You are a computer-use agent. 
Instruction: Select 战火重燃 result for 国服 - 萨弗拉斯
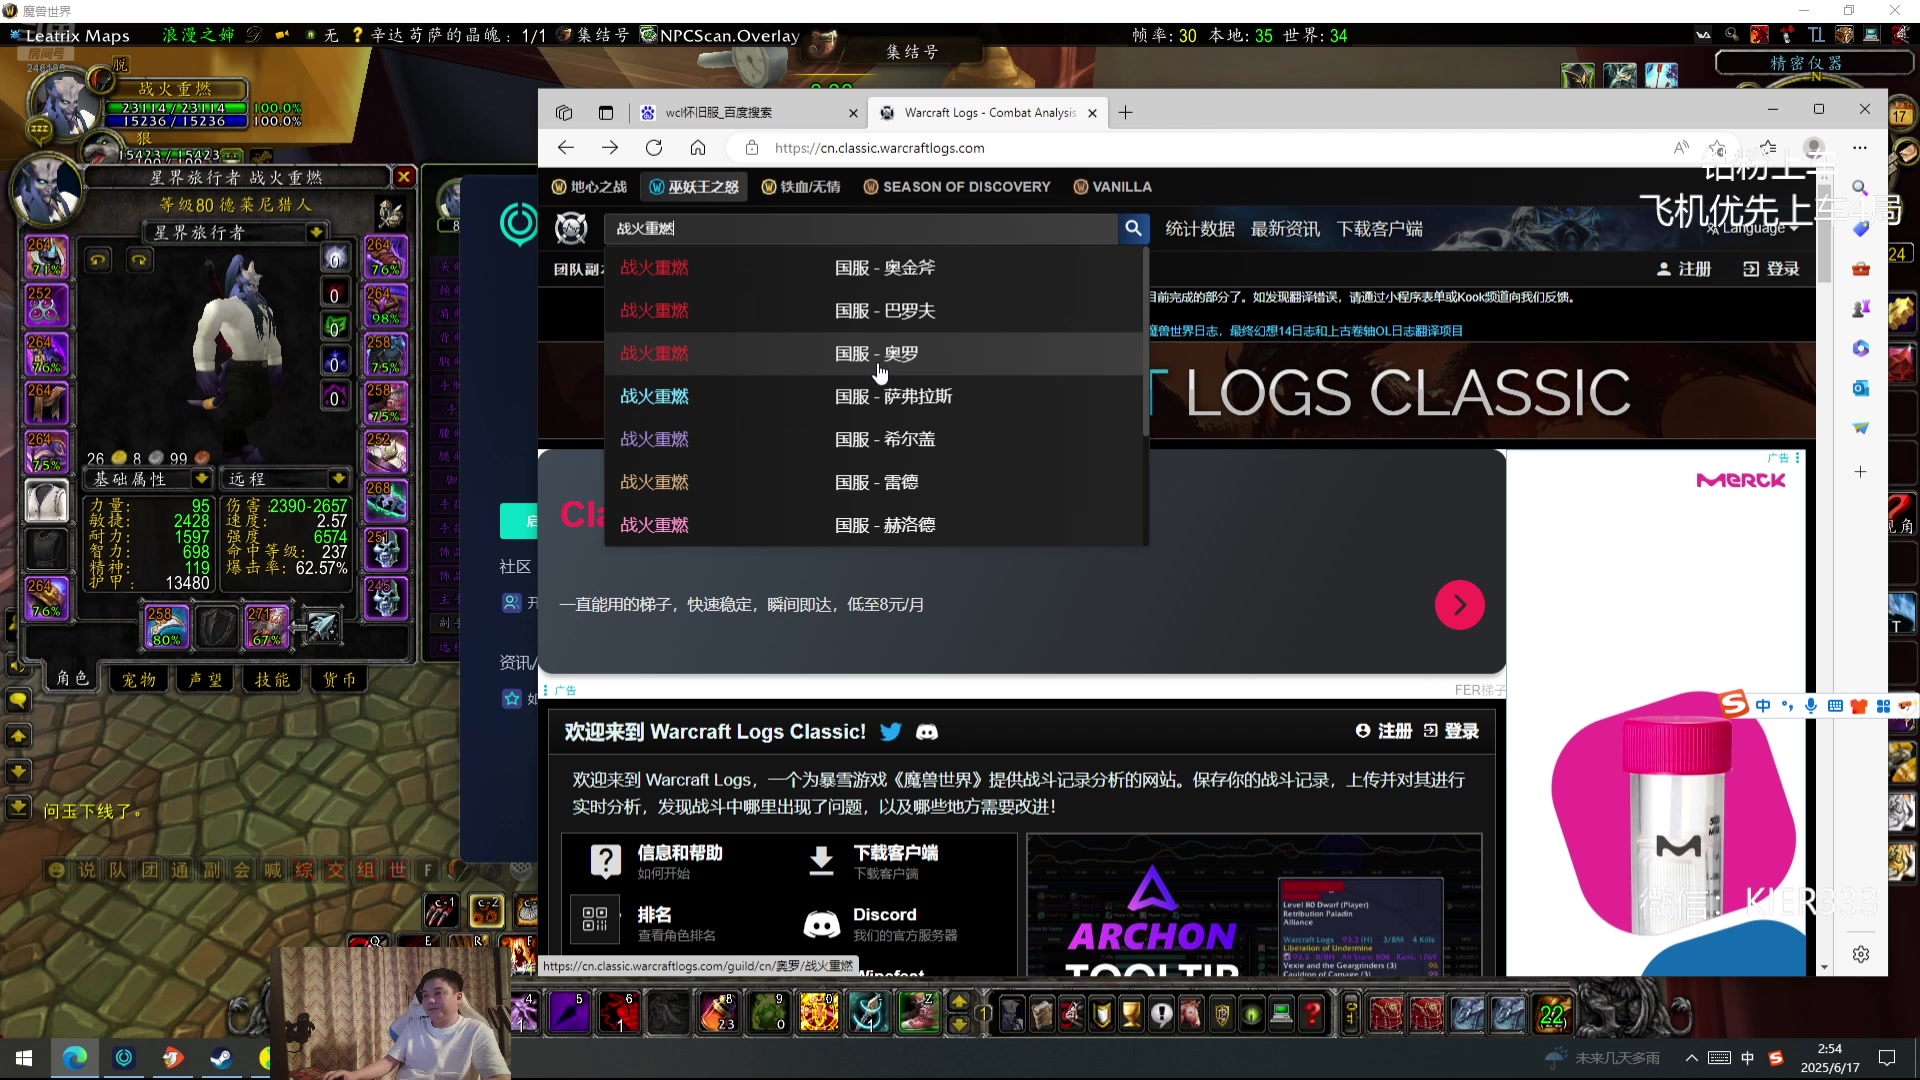coord(875,397)
